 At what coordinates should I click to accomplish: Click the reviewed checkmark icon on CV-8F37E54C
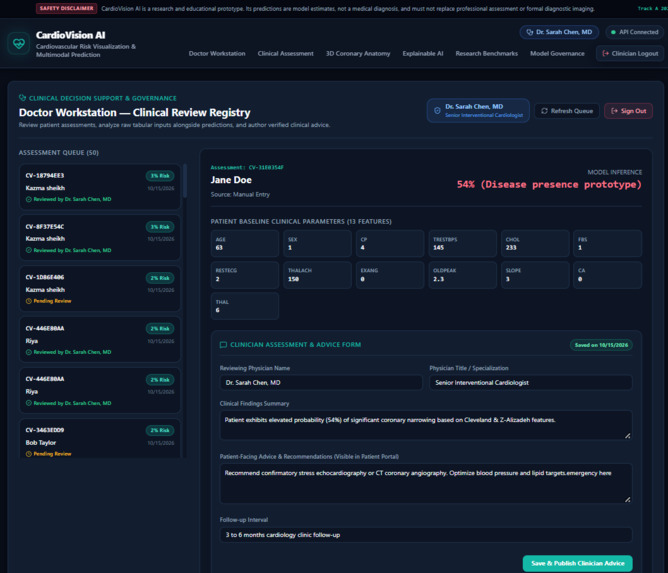pos(29,251)
